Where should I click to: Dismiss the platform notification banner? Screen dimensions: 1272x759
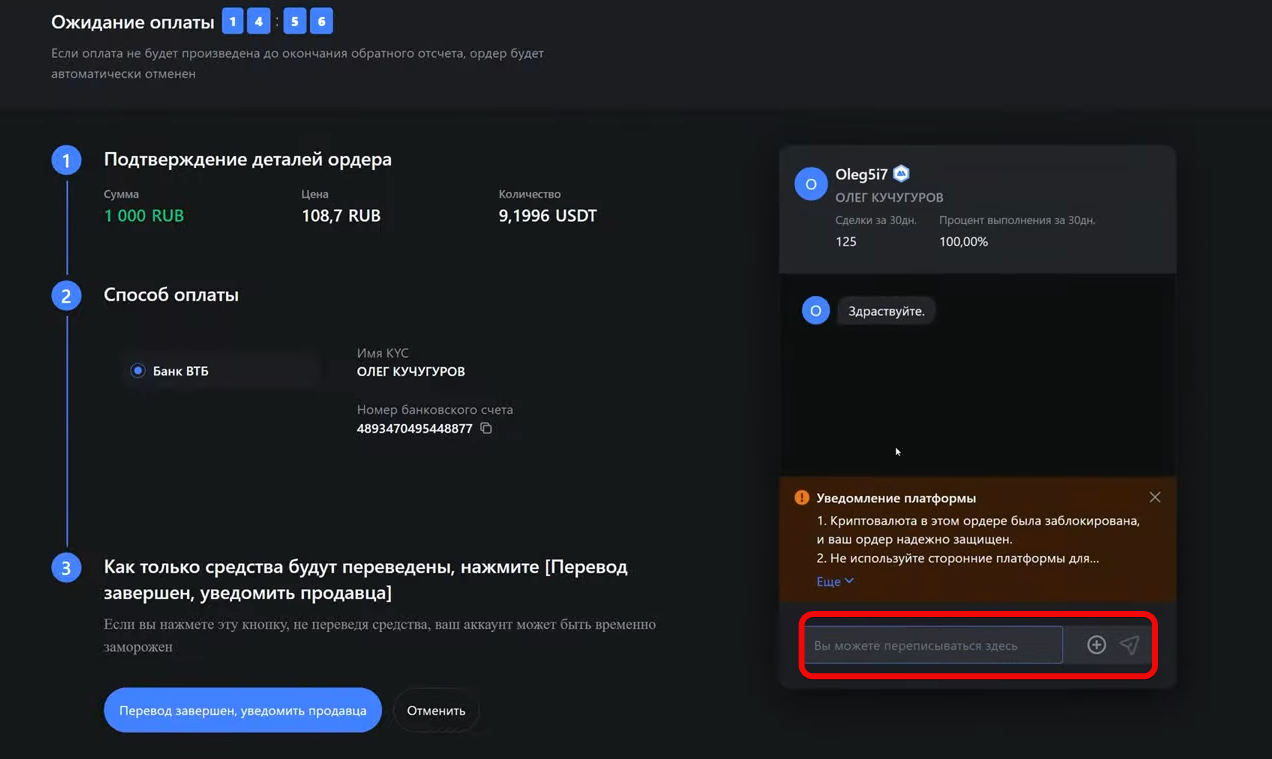pyautogui.click(x=1155, y=497)
